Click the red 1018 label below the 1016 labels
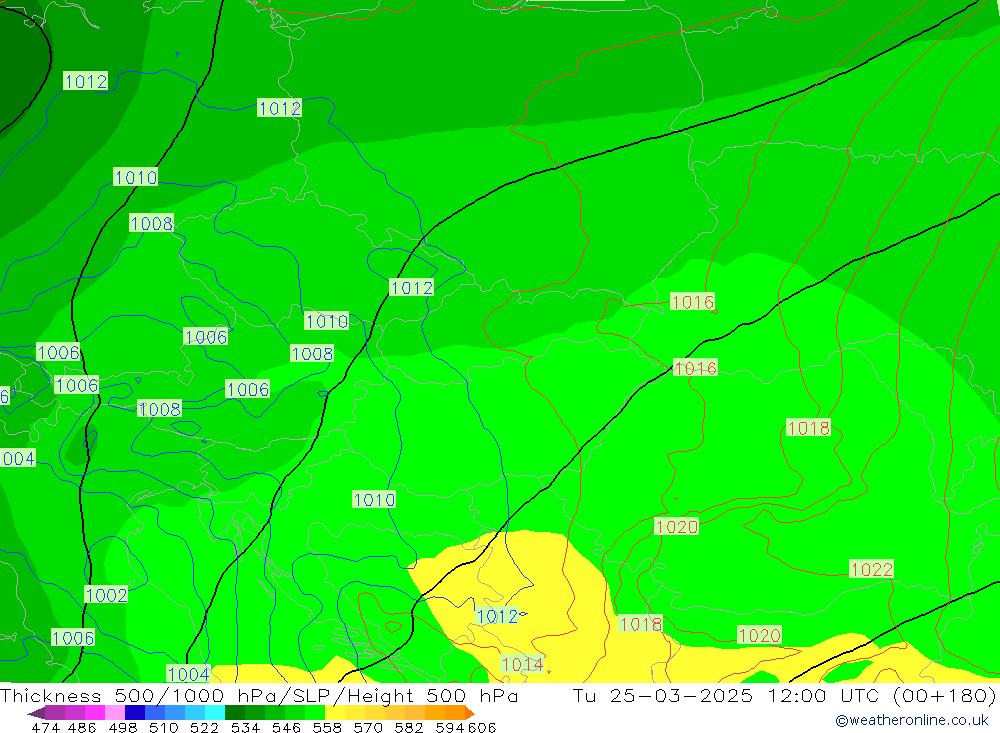1000x733 pixels. point(808,427)
